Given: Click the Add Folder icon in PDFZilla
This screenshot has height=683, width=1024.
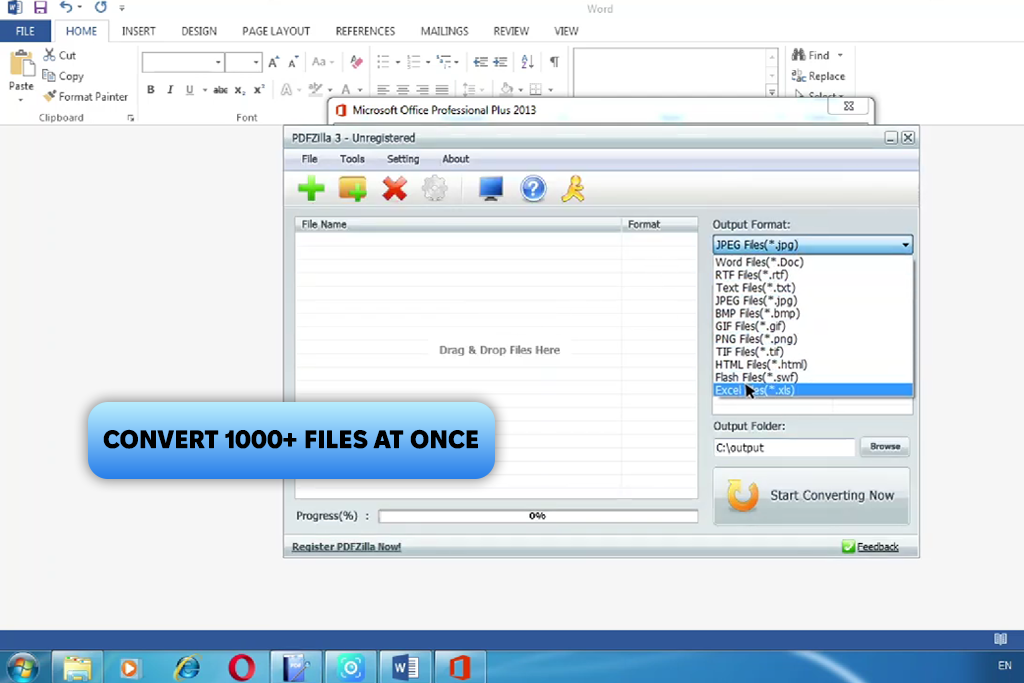Looking at the screenshot, I should (353, 189).
